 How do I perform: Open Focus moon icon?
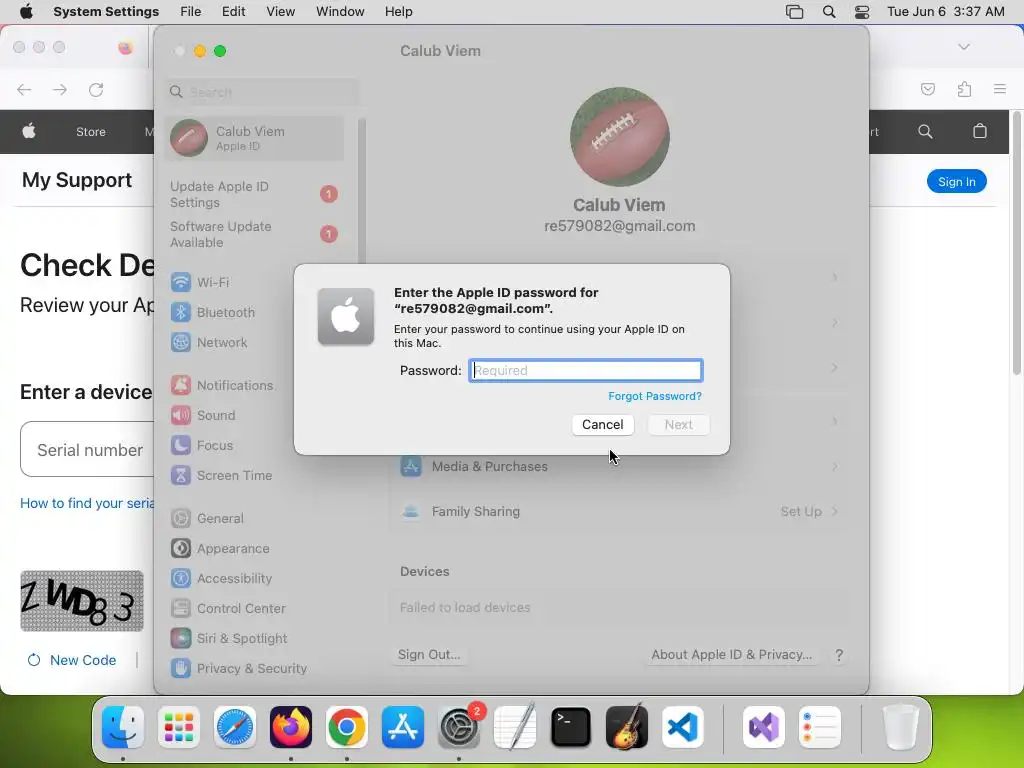[181, 445]
